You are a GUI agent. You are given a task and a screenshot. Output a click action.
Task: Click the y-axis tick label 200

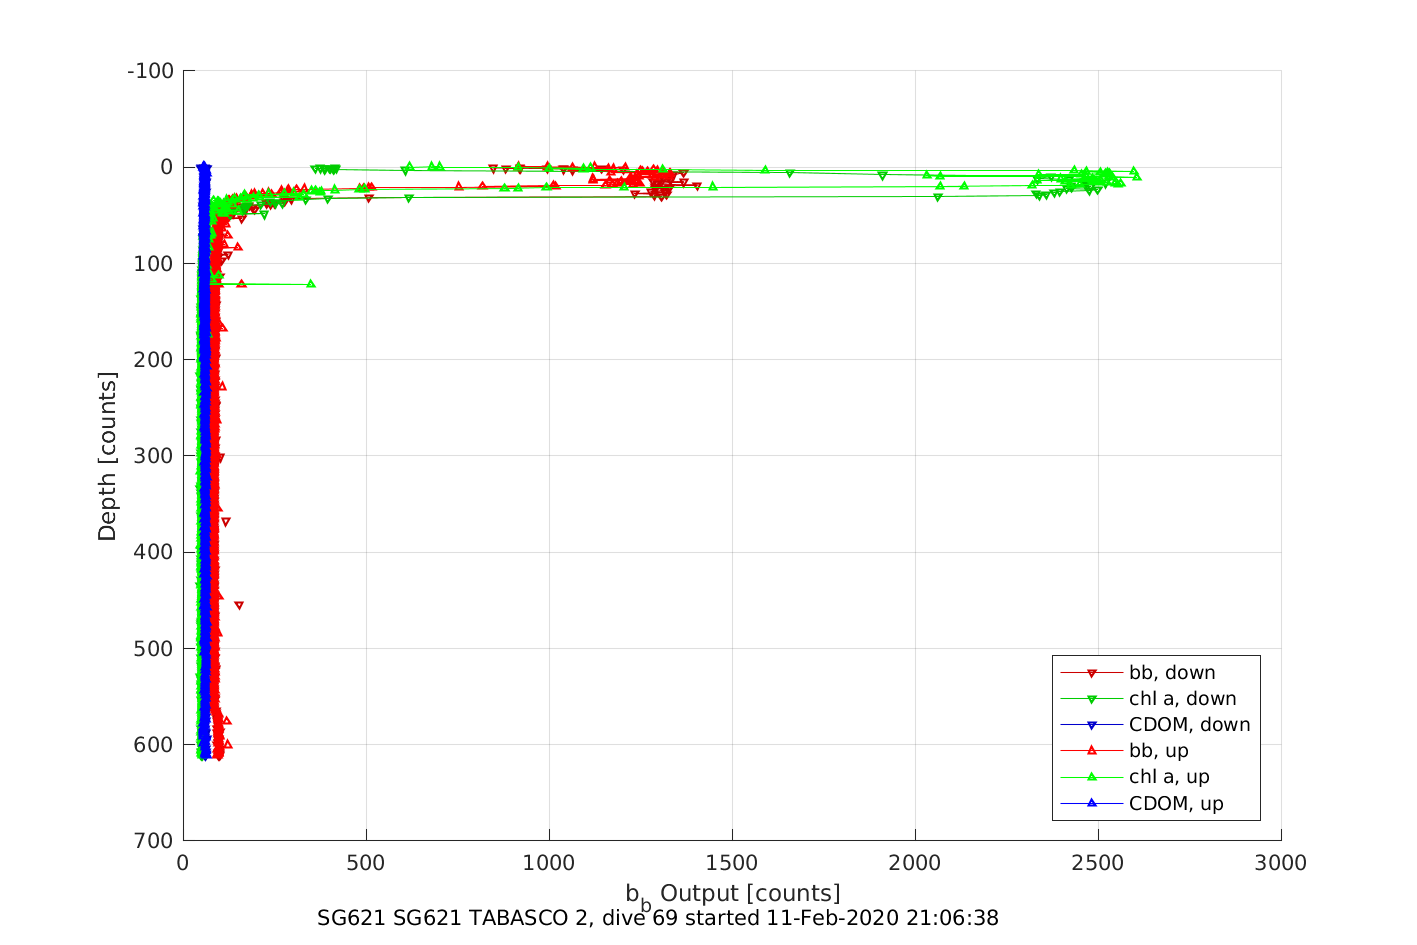click(155, 359)
